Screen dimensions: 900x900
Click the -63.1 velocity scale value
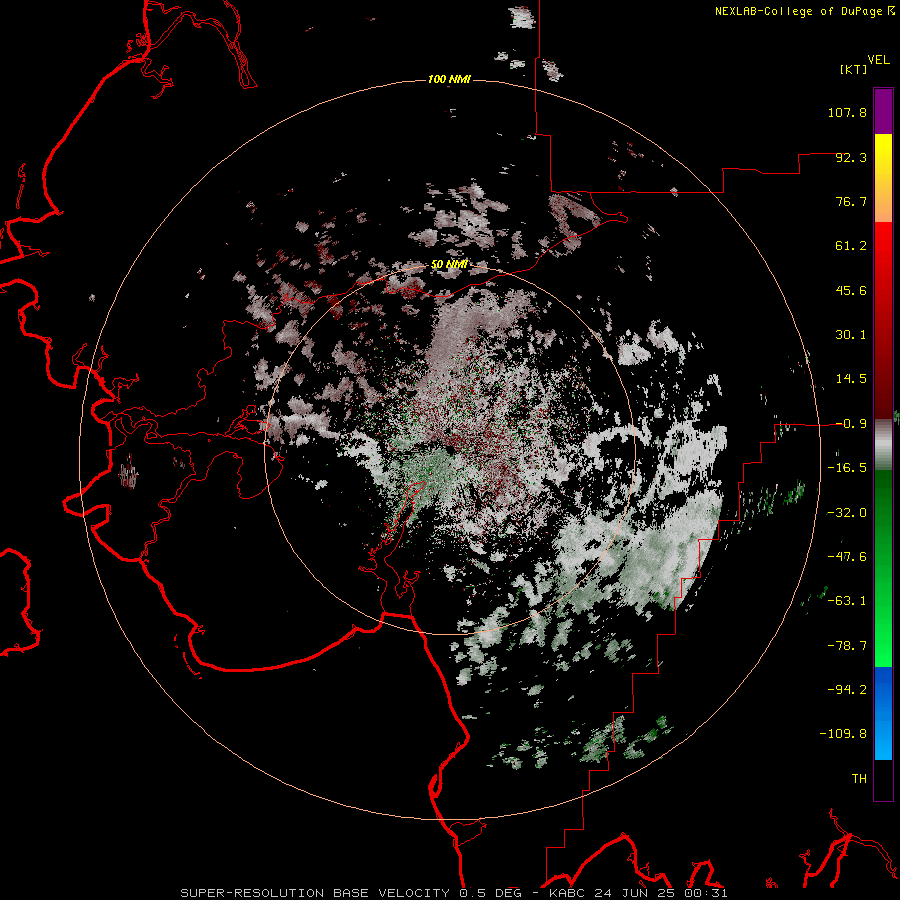click(847, 601)
